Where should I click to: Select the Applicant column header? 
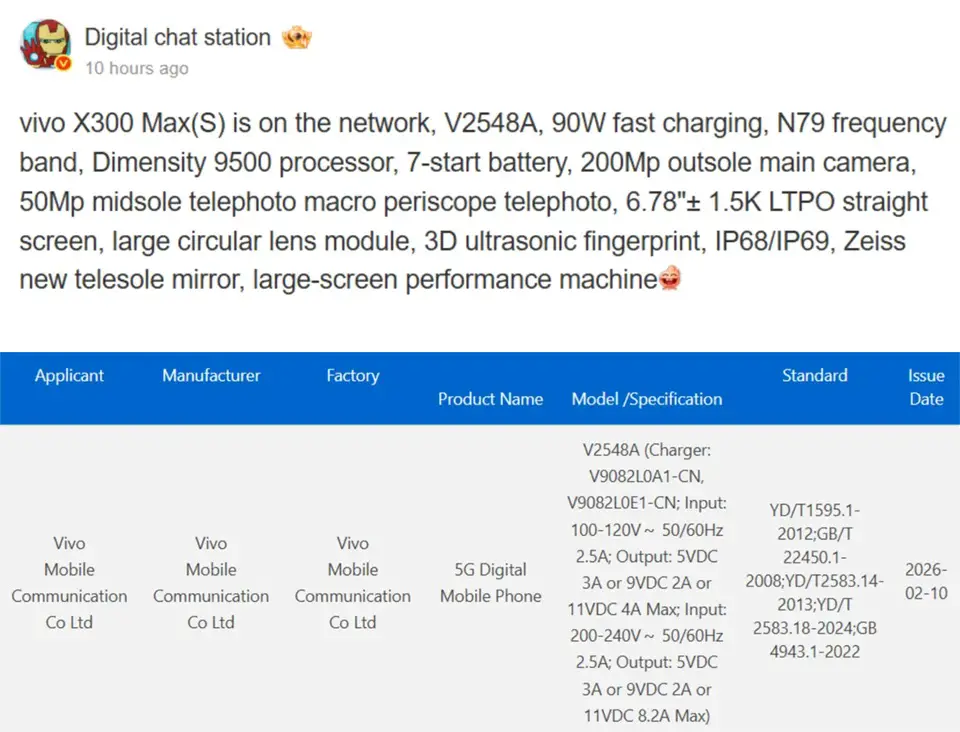coord(69,376)
